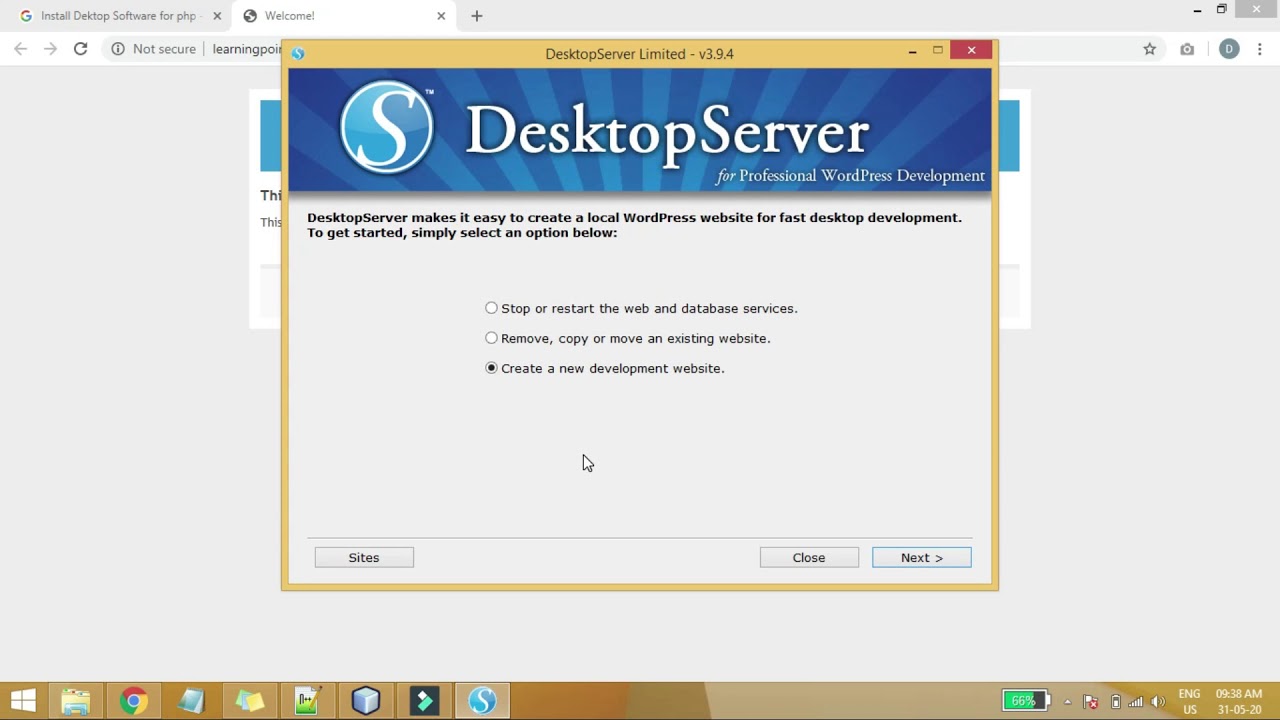Click the camera extension icon in Chrome
The width and height of the screenshot is (1280, 720).
[x=1187, y=49]
